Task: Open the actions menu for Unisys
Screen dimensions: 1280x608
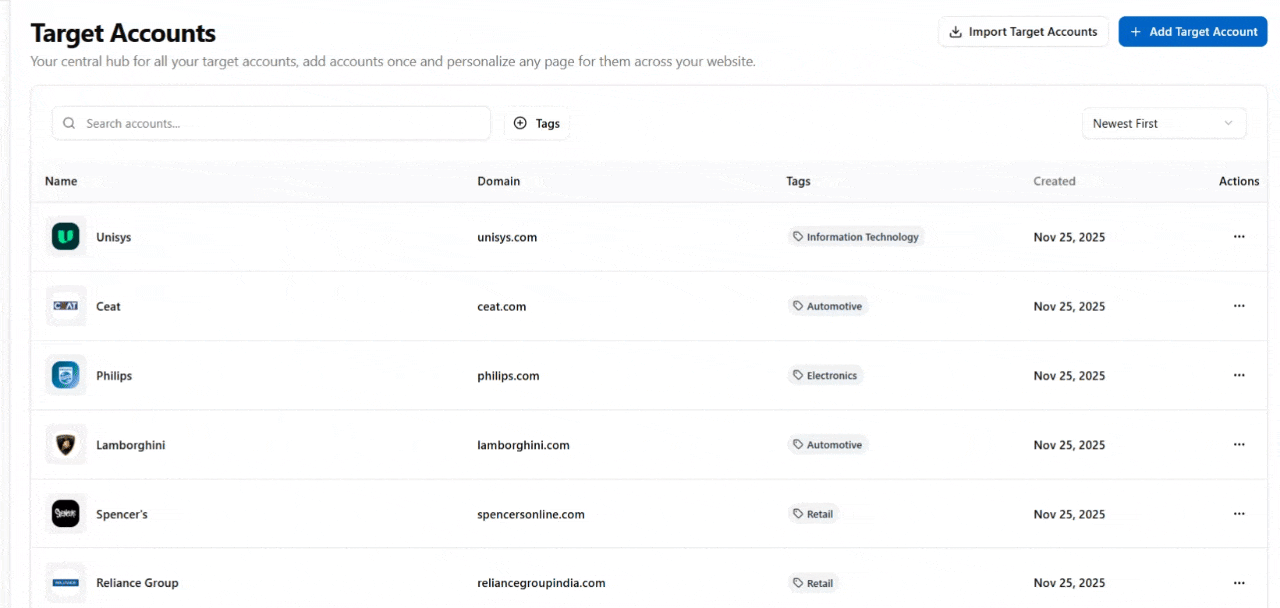Action: click(1239, 237)
